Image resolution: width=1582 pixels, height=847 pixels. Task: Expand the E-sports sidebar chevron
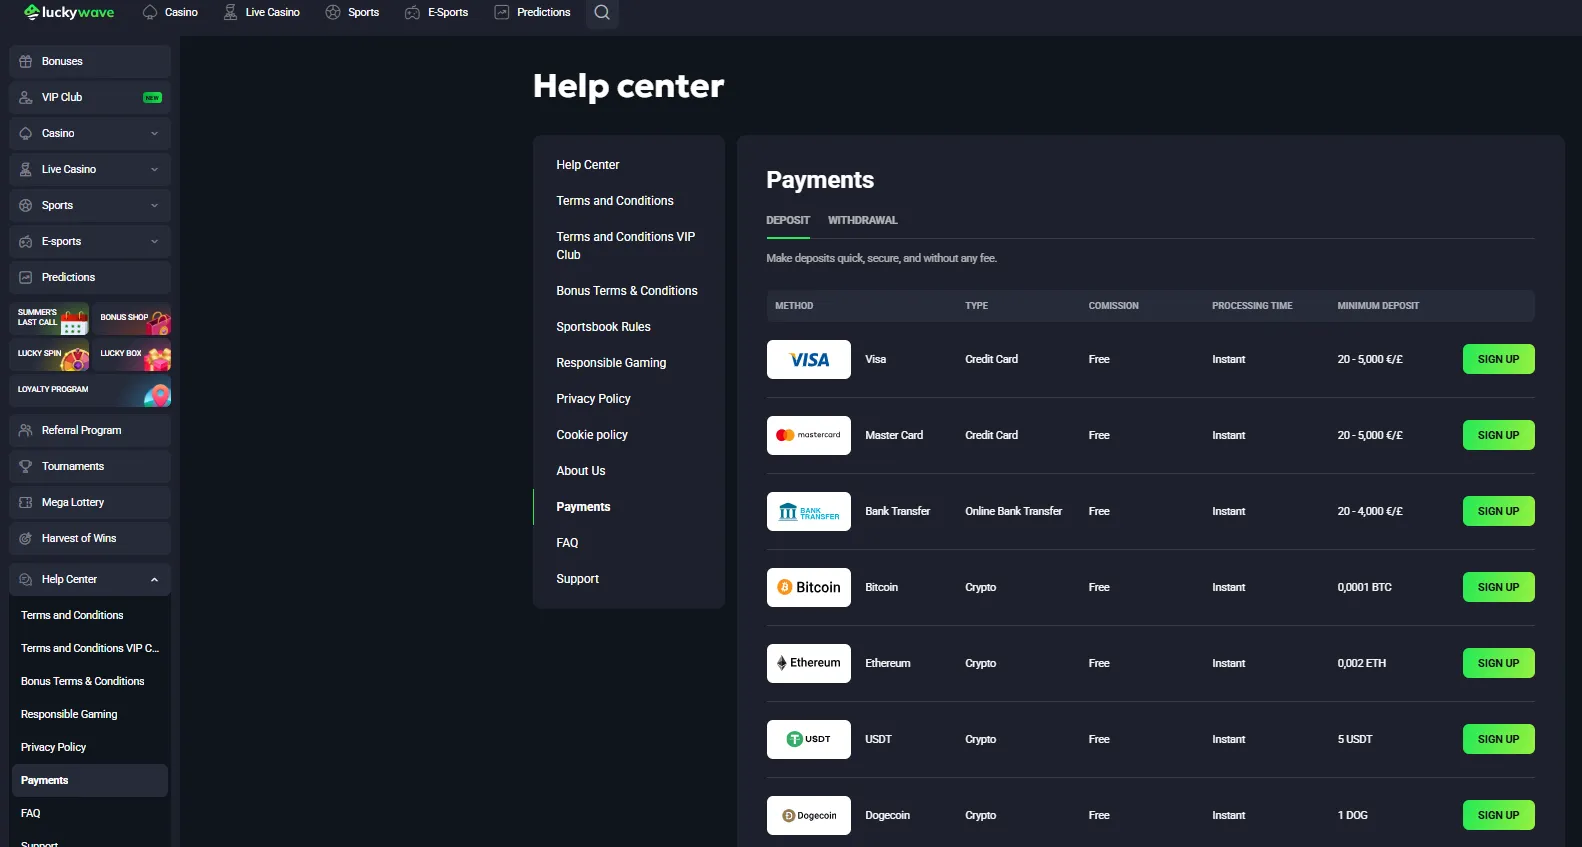pyautogui.click(x=154, y=241)
